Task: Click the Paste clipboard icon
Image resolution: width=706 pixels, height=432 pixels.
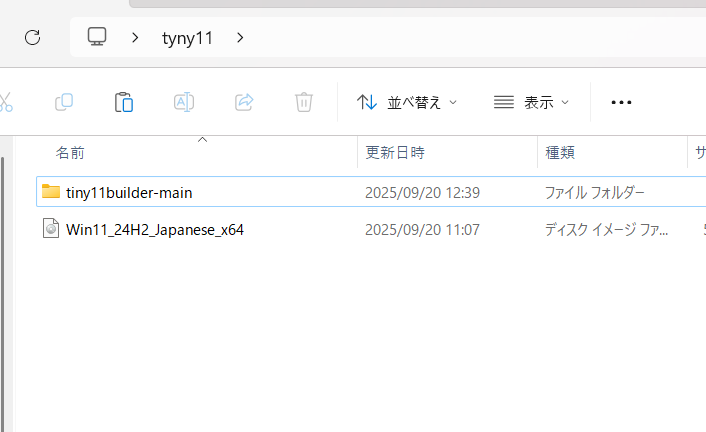Action: pyautogui.click(x=124, y=102)
